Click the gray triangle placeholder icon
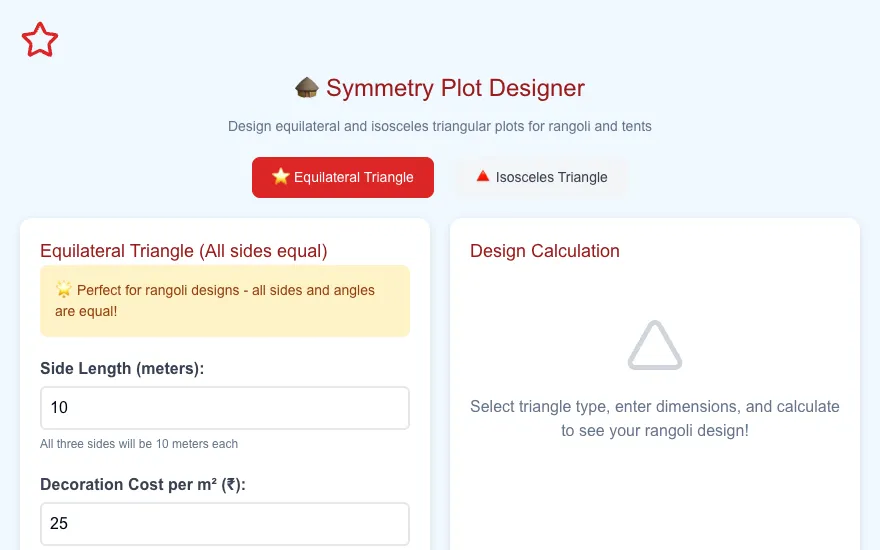The width and height of the screenshot is (880, 550). (655, 345)
